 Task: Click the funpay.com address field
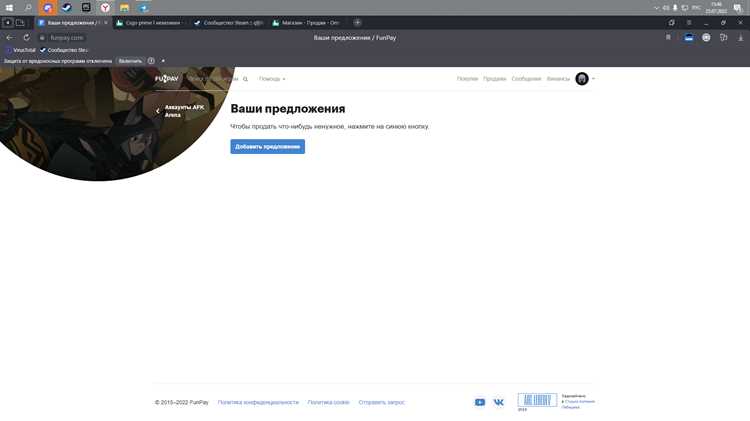66,37
